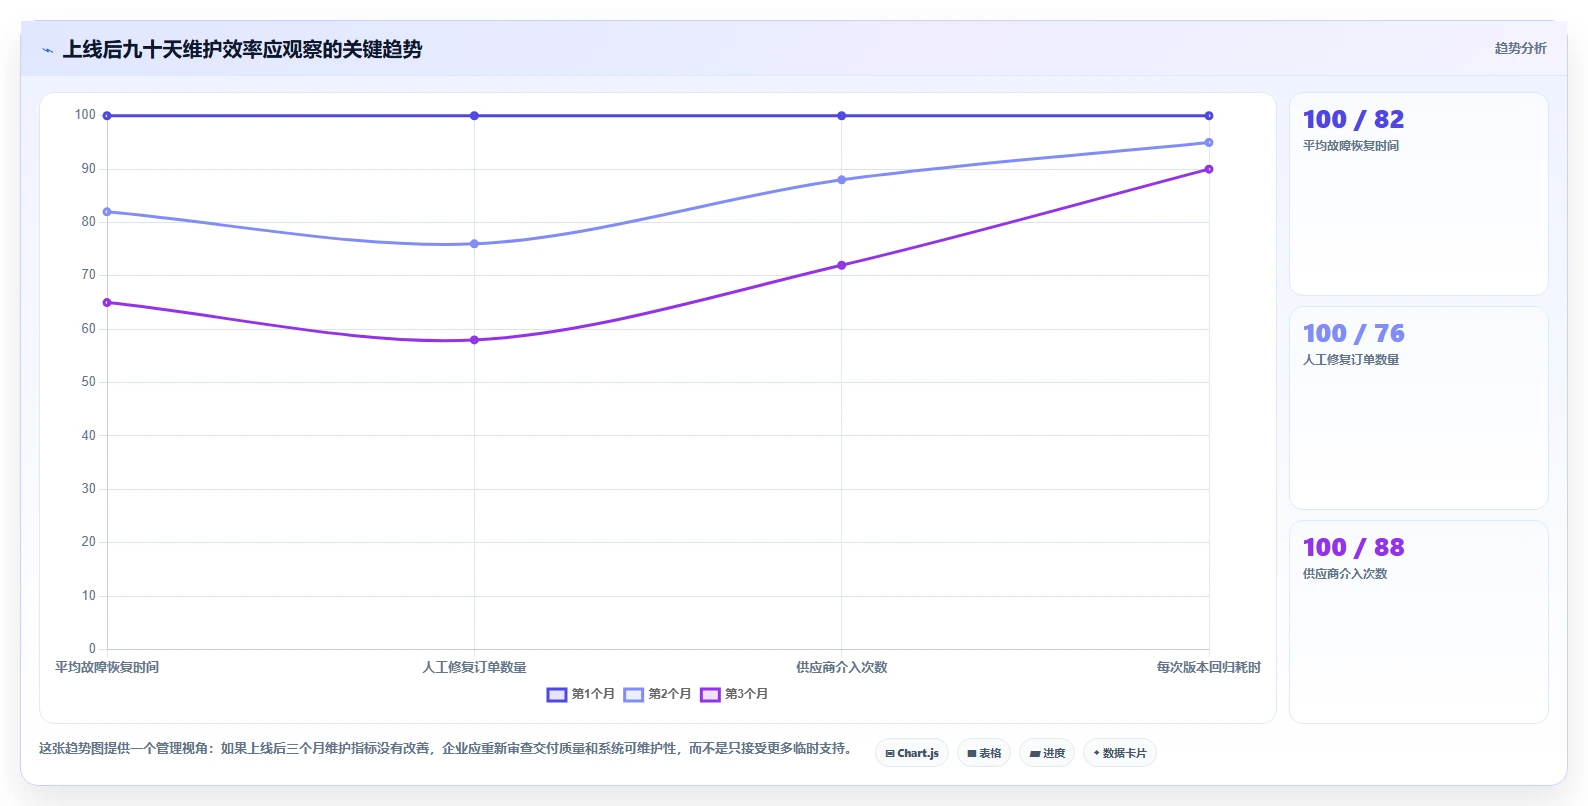Select the 表格 chip
Viewport: 1588px width, 806px height.
click(984, 753)
